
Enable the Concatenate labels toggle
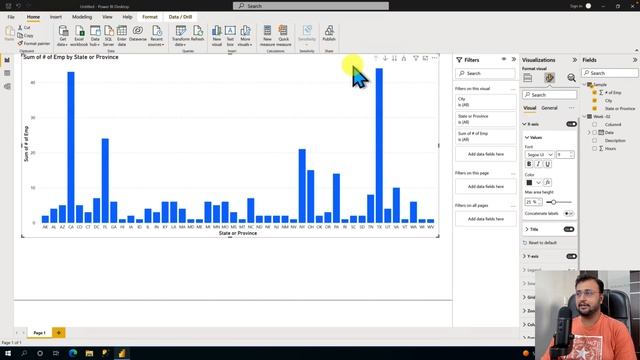tap(568, 213)
